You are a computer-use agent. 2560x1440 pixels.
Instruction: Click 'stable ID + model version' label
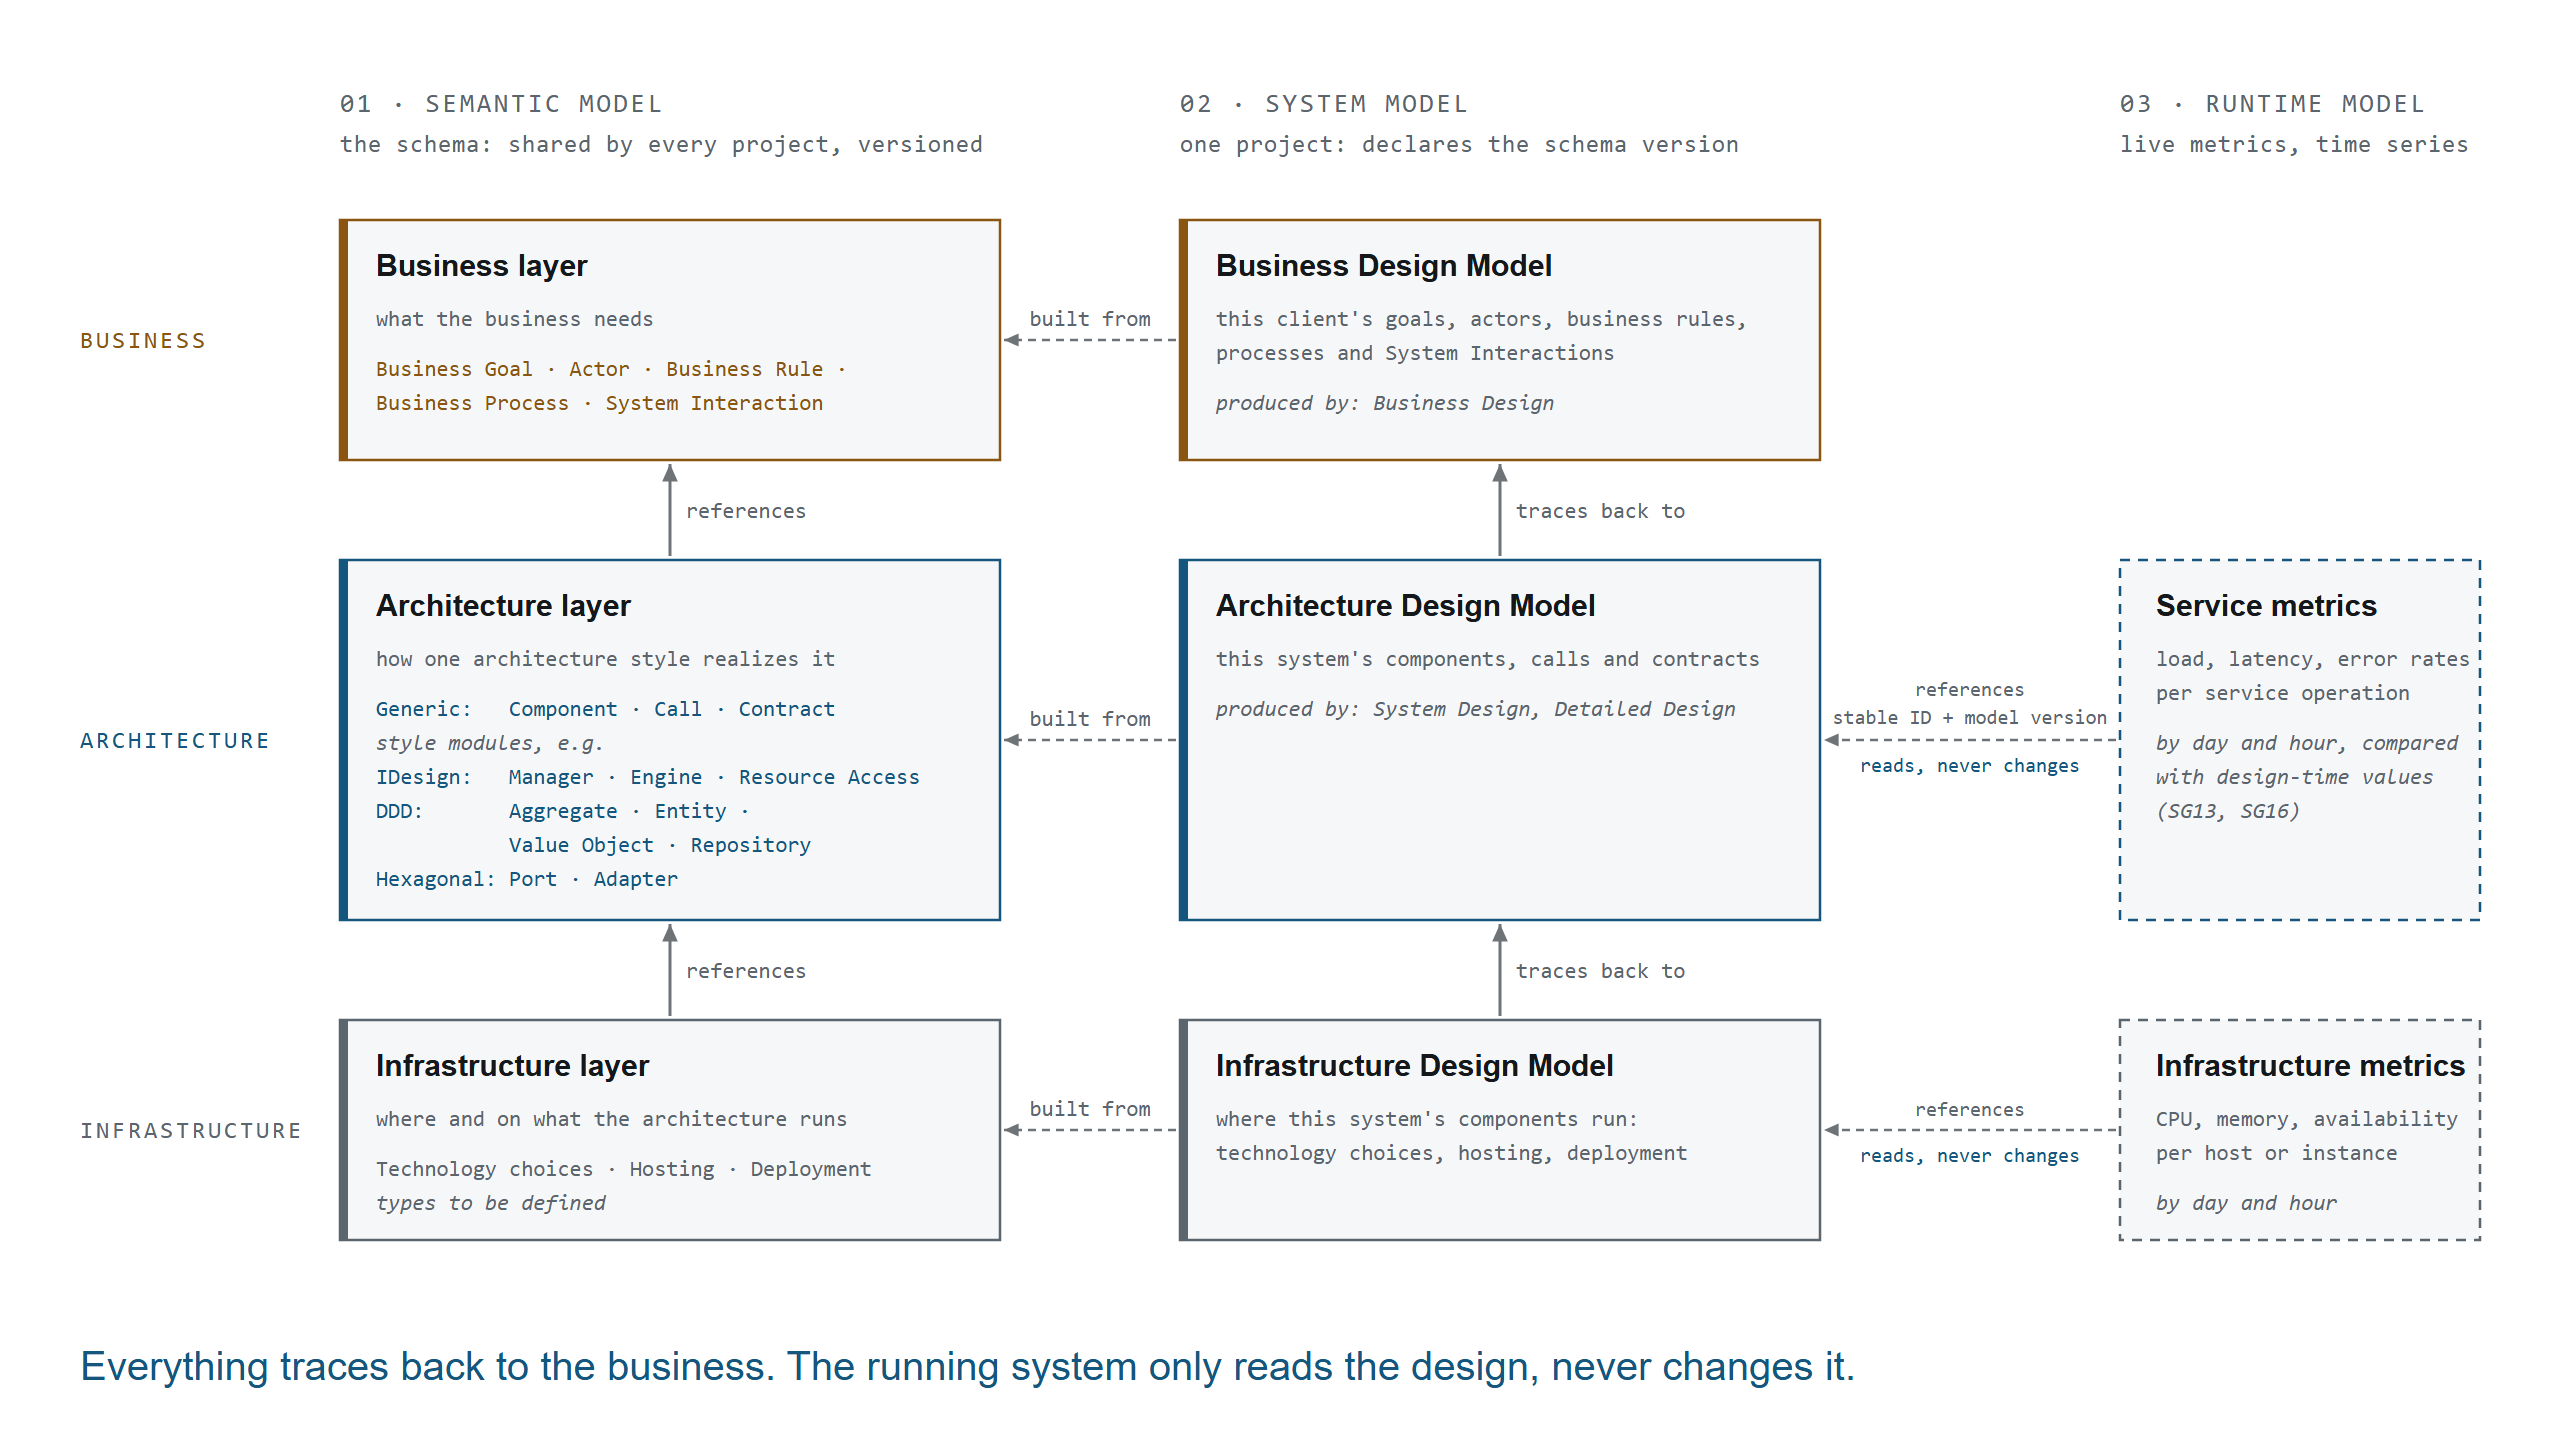pos(1970,717)
